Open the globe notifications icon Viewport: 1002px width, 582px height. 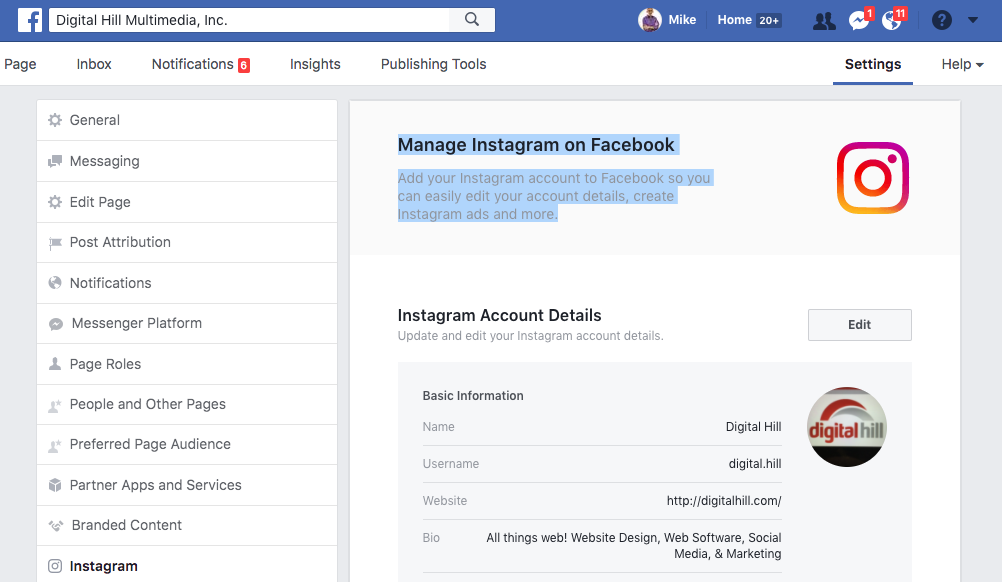(892, 21)
